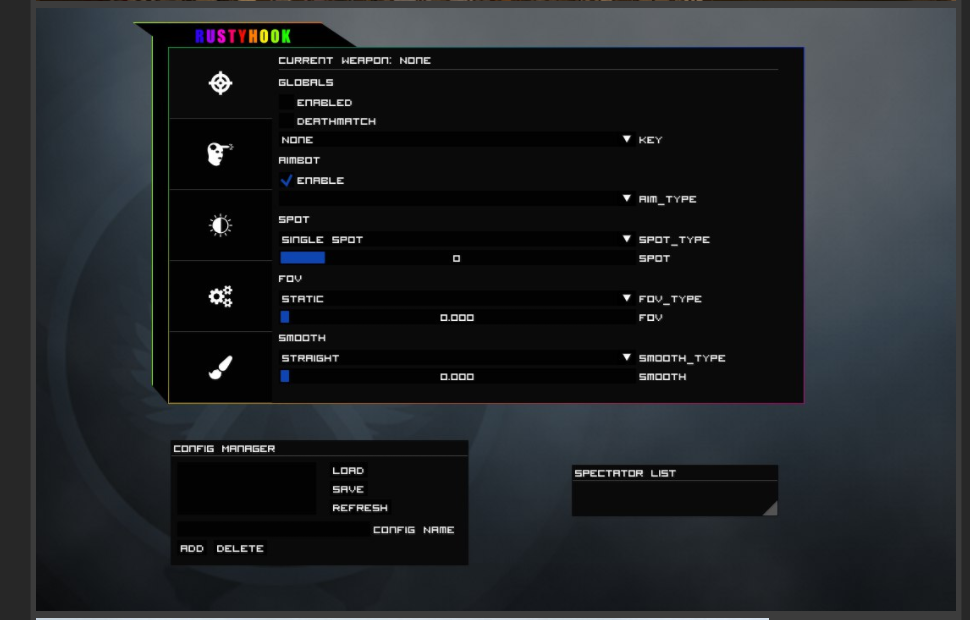The height and width of the screenshot is (620, 970).
Task: Click the Add config button
Action: tap(192, 549)
